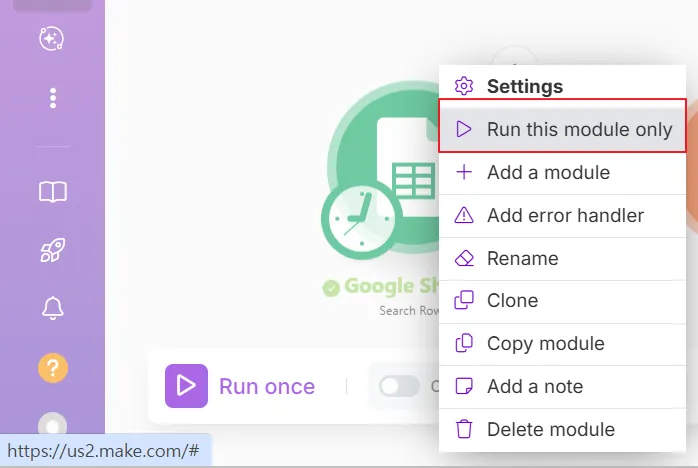Toggle the scenario scheduling switch

pos(399,386)
